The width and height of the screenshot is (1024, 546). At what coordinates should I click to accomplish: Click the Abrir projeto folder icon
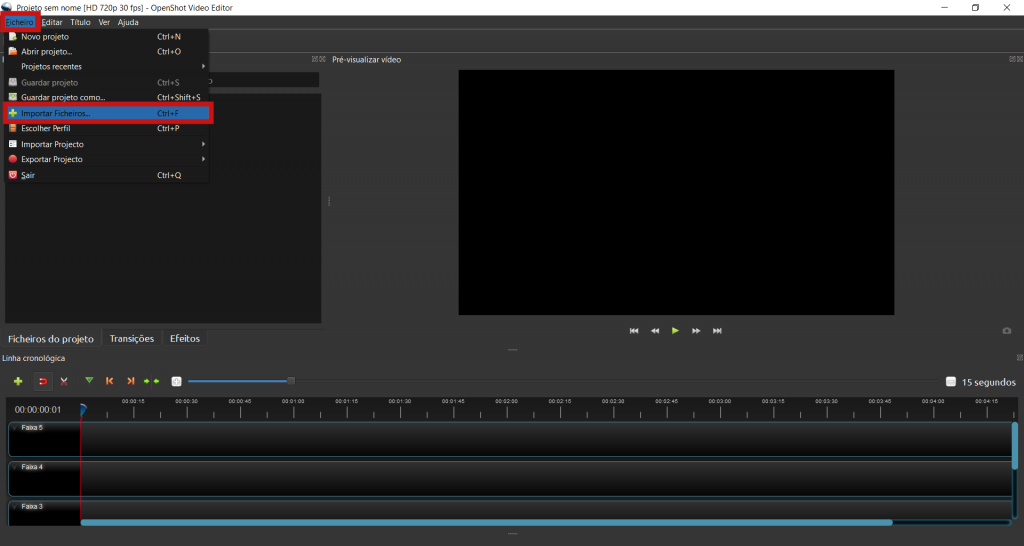pos(12,52)
